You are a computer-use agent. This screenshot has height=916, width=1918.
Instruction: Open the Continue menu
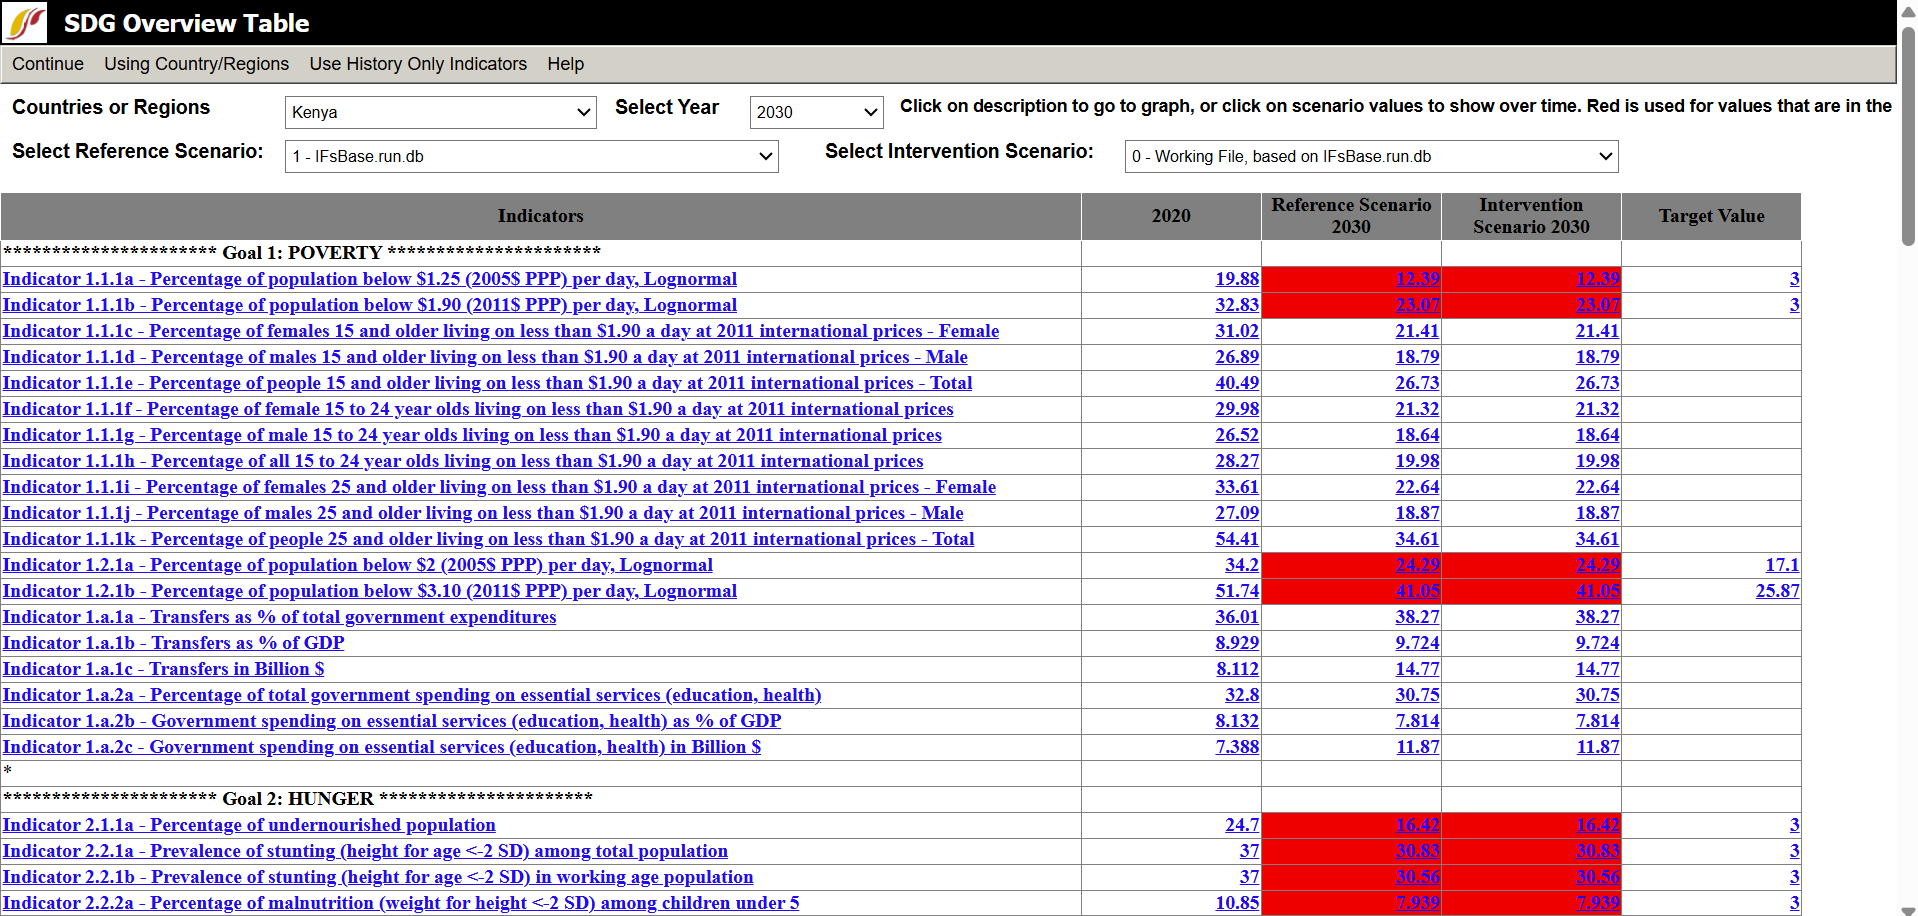pyautogui.click(x=48, y=64)
